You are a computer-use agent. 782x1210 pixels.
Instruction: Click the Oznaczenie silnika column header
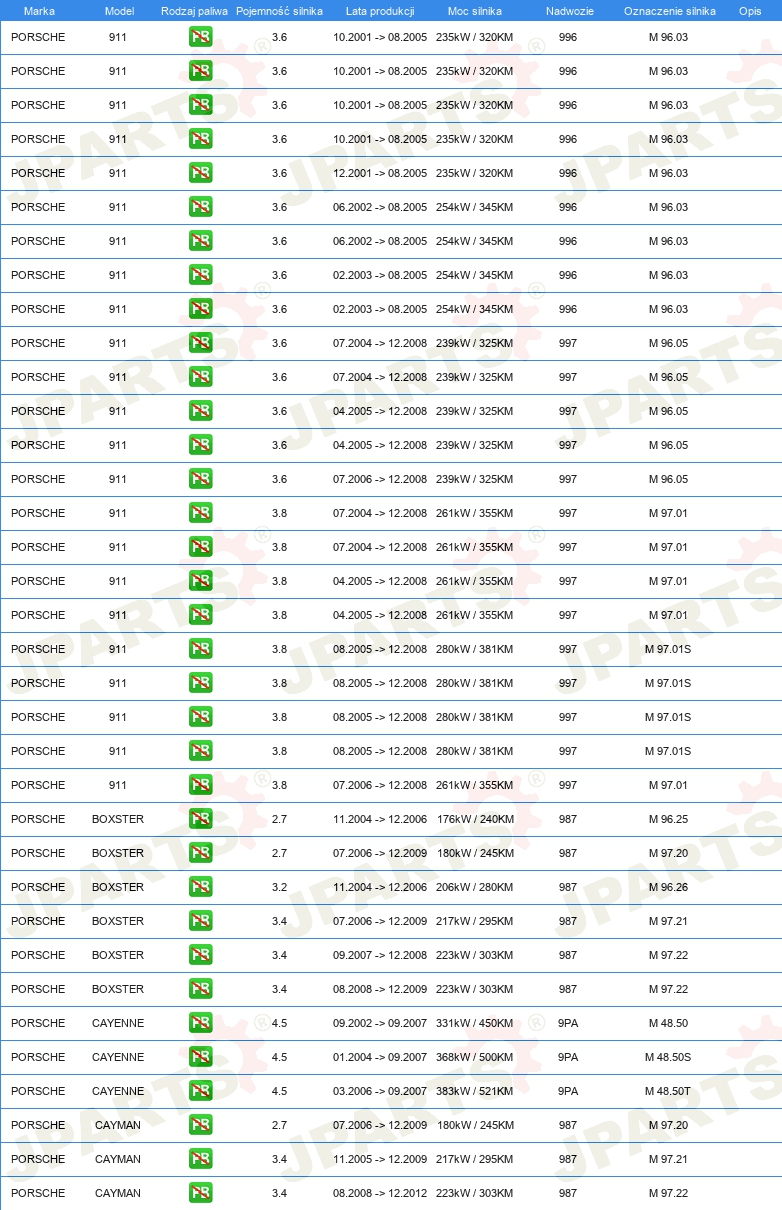[x=669, y=11]
